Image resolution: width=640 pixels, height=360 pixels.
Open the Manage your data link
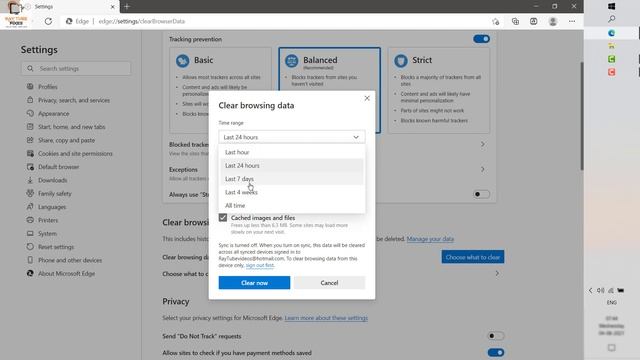[430, 239]
